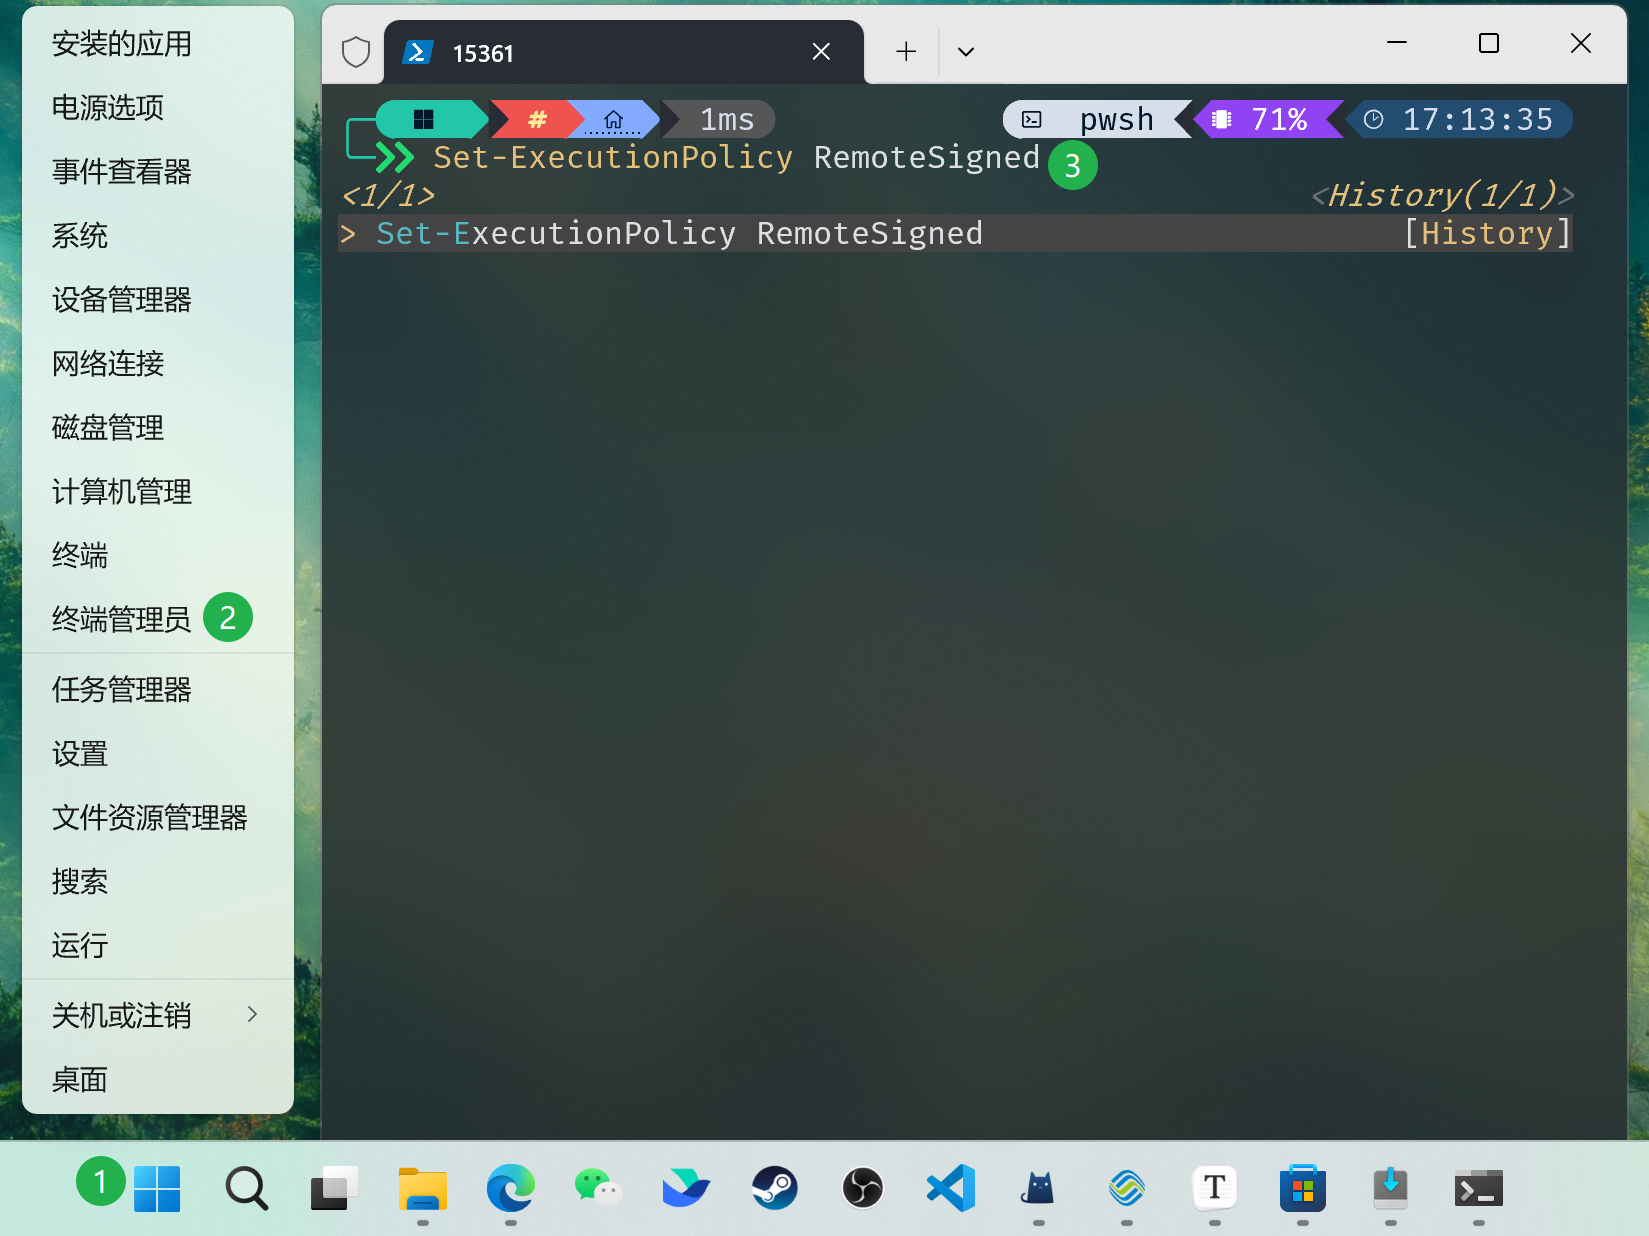Image resolution: width=1649 pixels, height=1236 pixels.
Task: Open 设备管理器 from the menu
Action: tap(121, 300)
